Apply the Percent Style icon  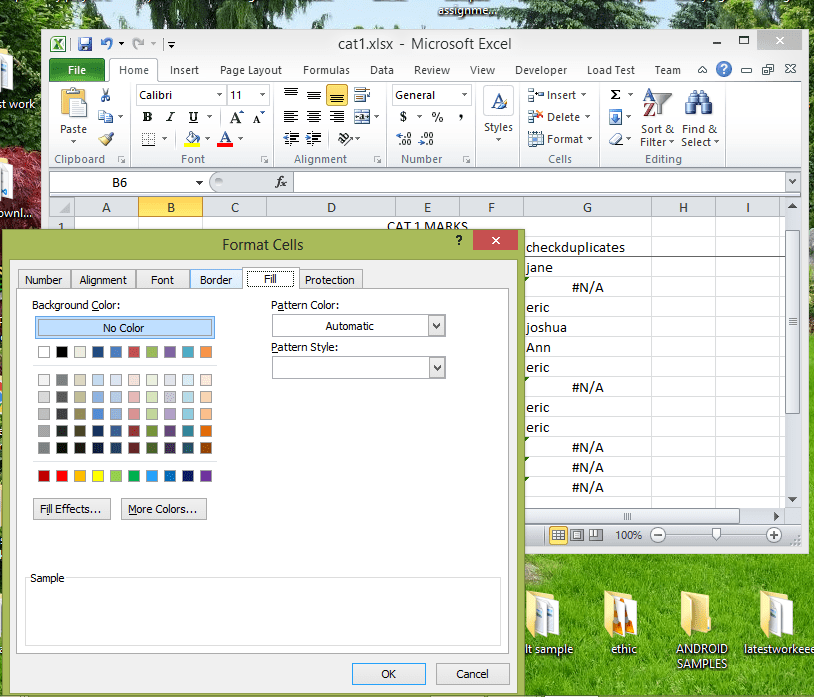[437, 117]
